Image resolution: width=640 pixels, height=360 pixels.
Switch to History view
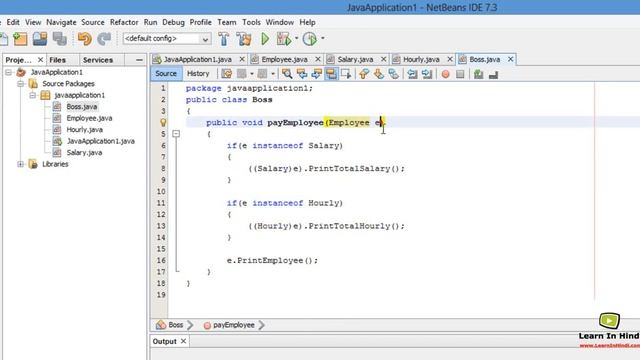(x=198, y=74)
